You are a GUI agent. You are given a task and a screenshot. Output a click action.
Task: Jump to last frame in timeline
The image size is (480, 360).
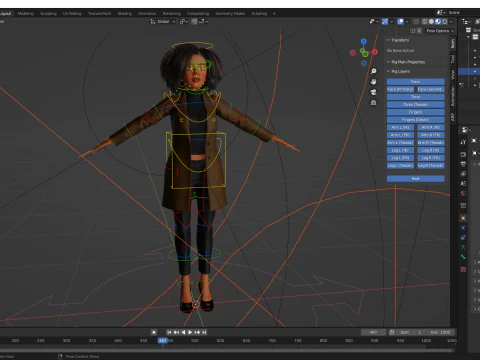[204, 332]
